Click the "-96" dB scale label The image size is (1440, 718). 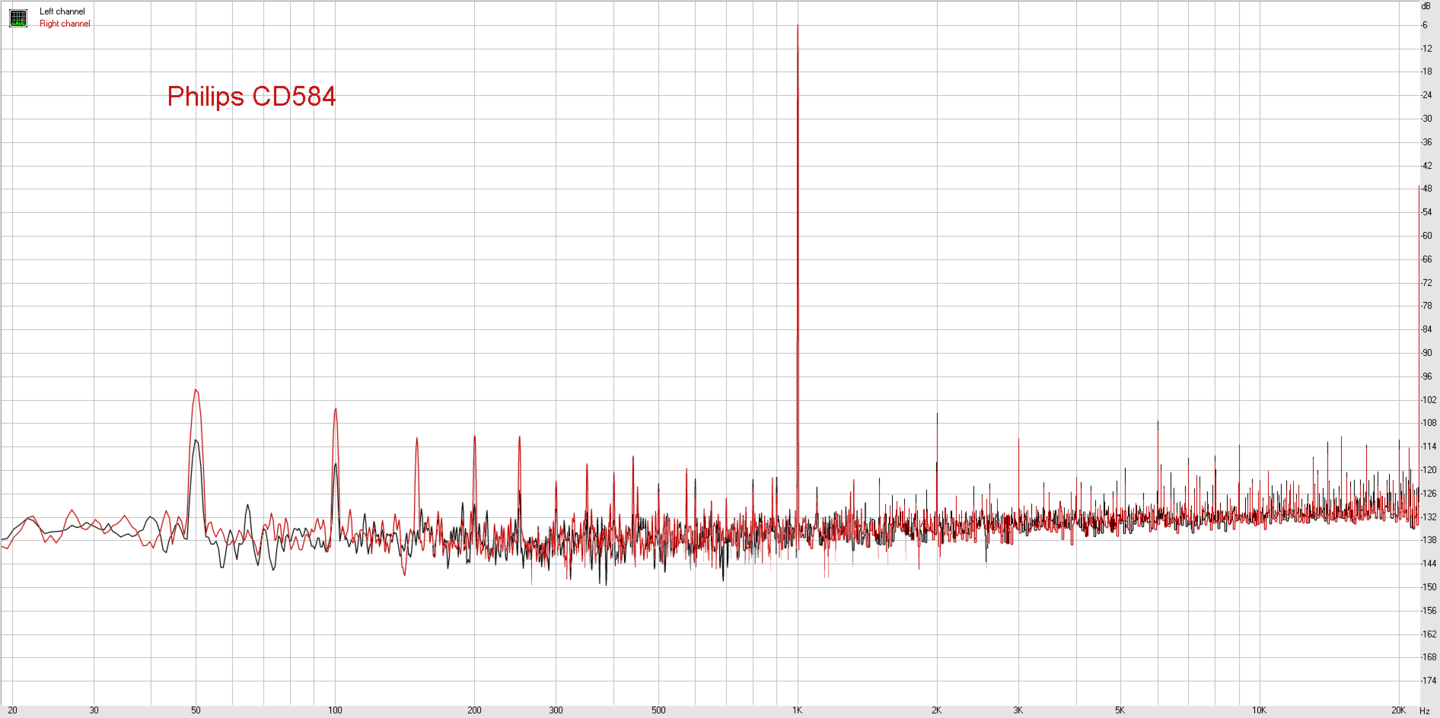1426,377
